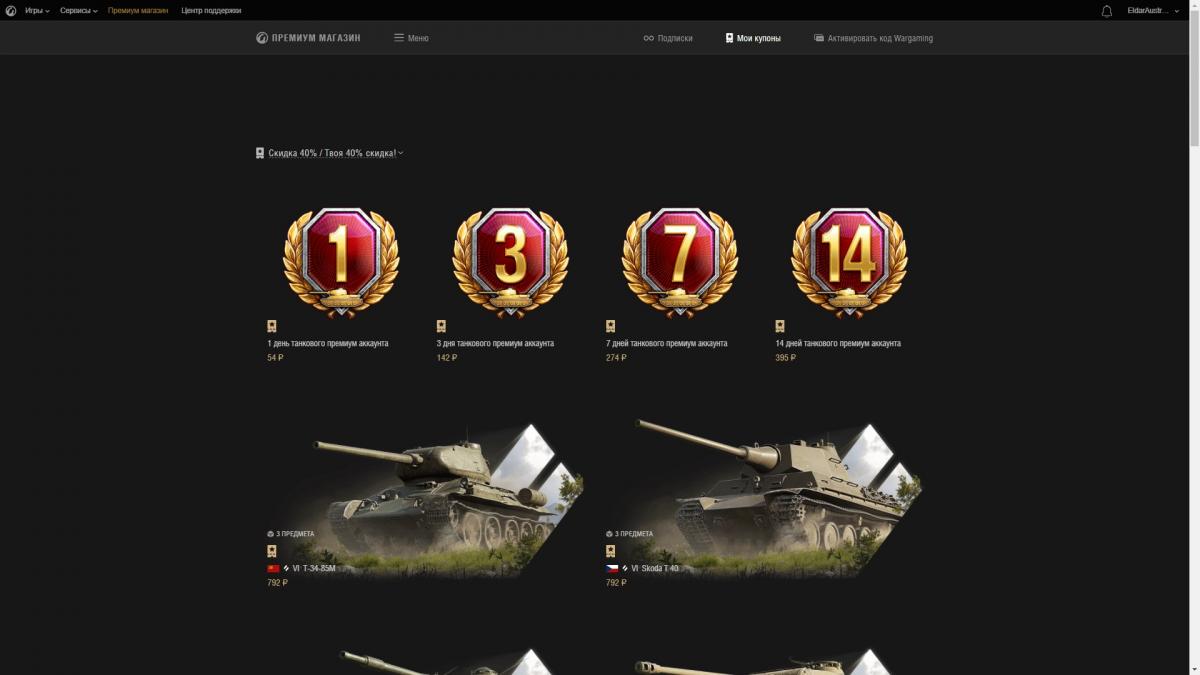This screenshot has width=1200, height=675.
Task: Click the Активировать код Wargaming icon
Action: click(819, 38)
